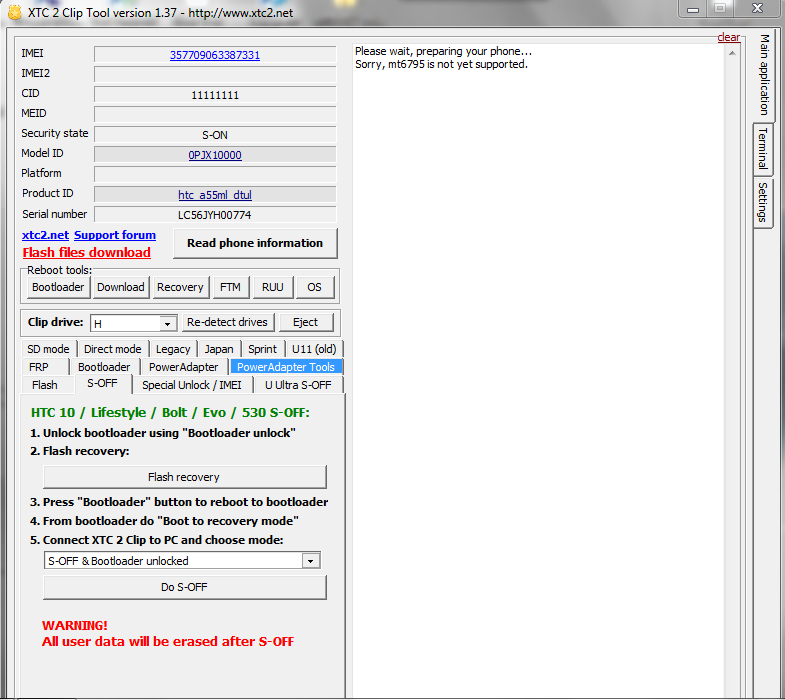Eject the clip drive

(x=305, y=322)
